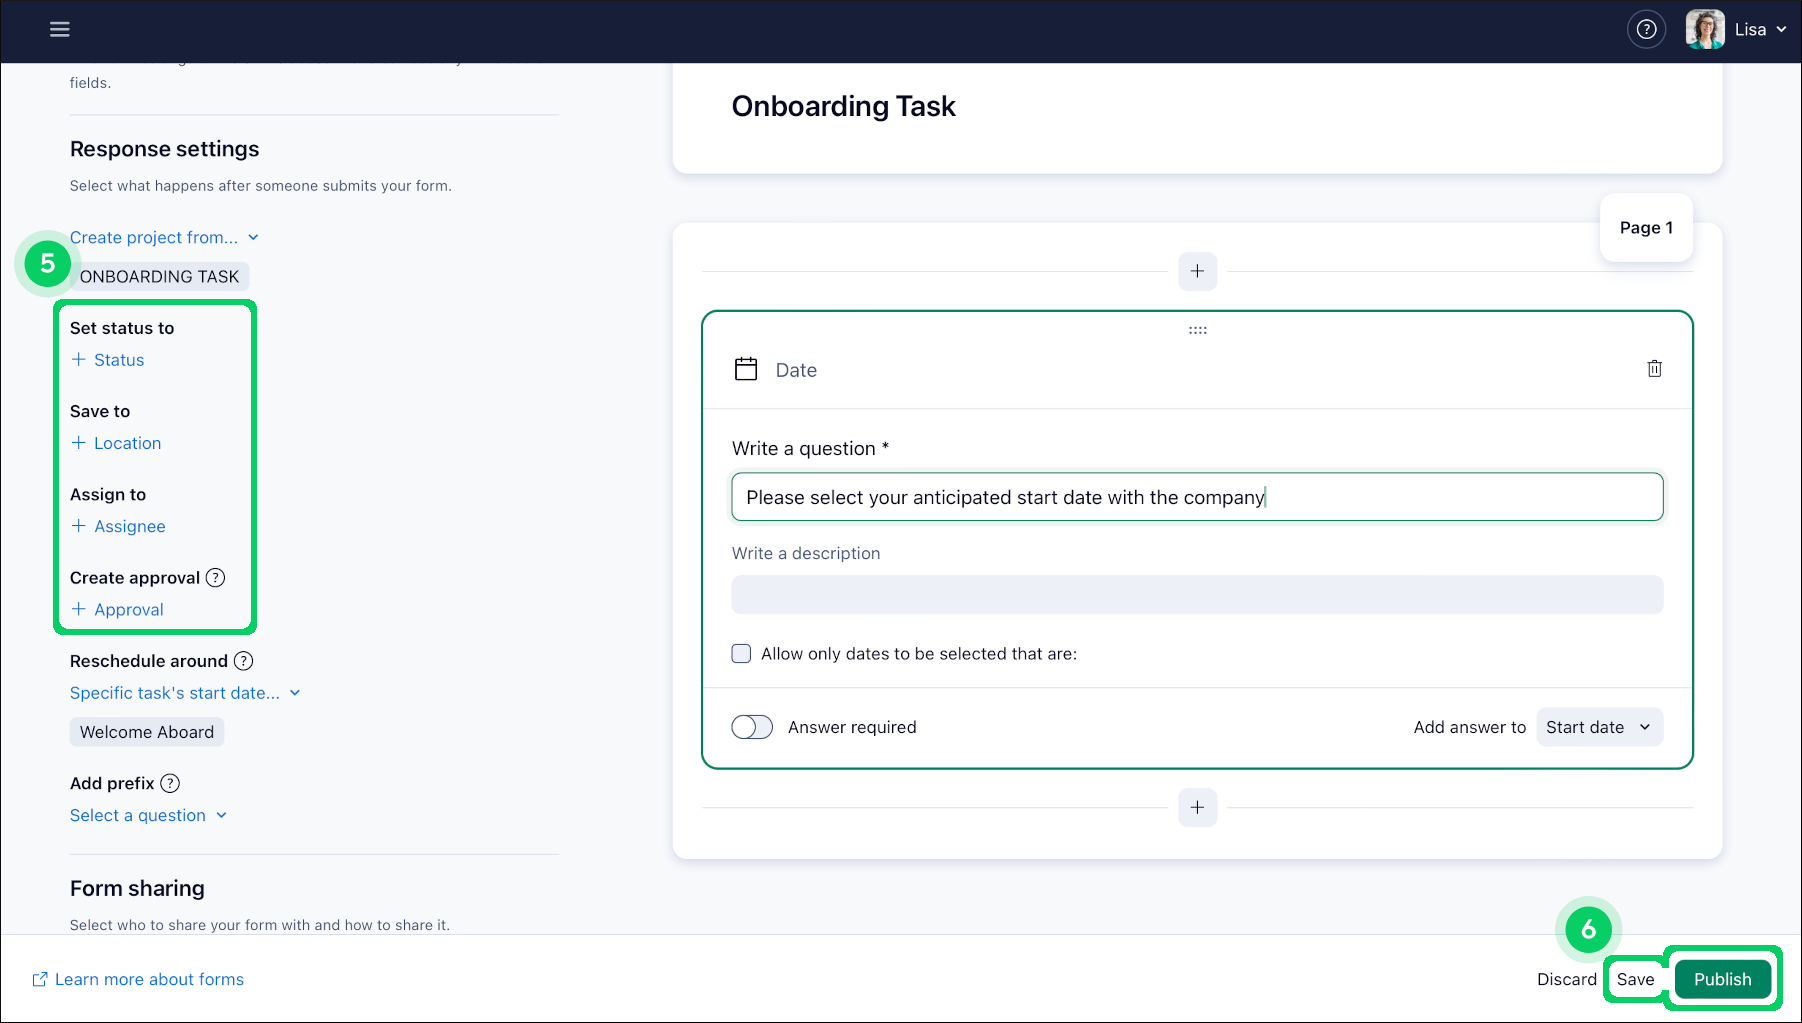Click the Write a description field
The width and height of the screenshot is (1802, 1023).
(1197, 595)
